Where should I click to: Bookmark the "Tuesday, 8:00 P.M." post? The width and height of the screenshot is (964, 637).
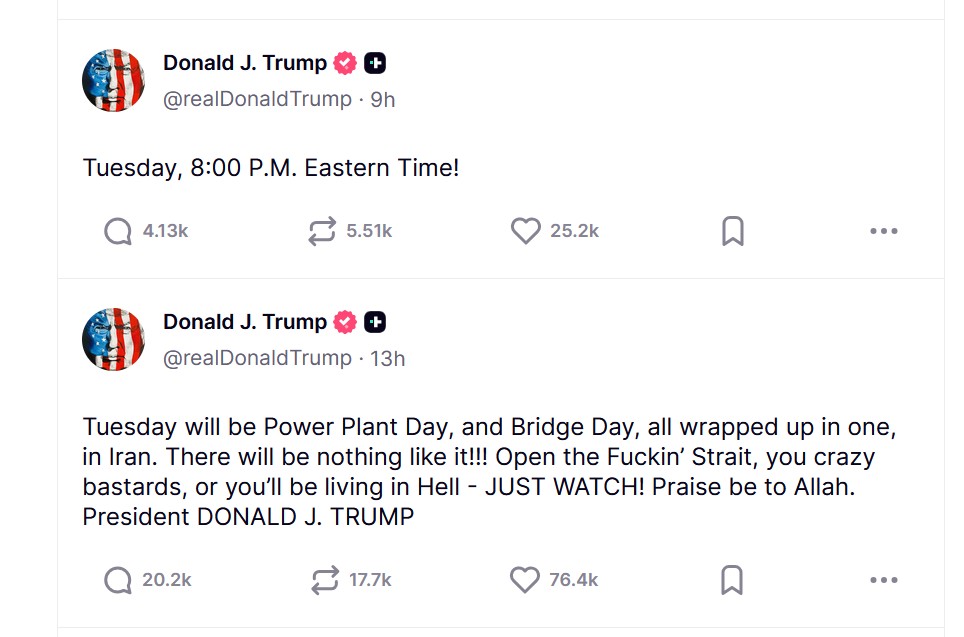[x=732, y=231]
